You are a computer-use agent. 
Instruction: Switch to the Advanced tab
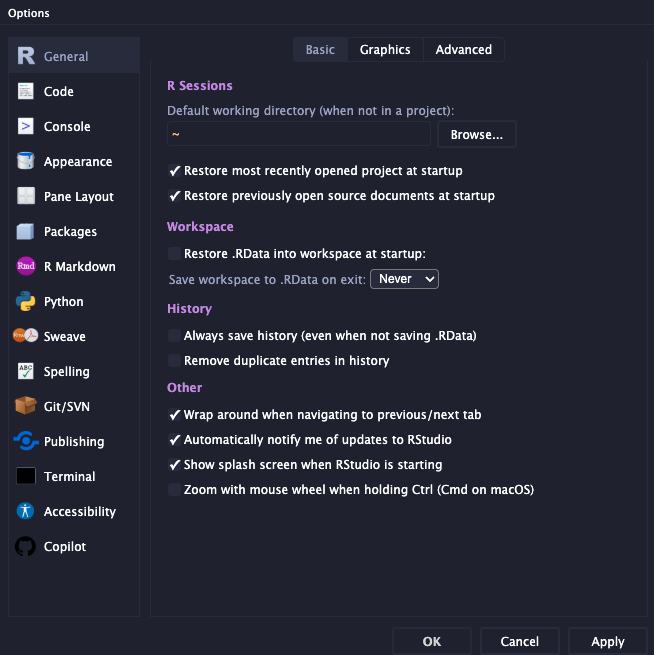463,50
